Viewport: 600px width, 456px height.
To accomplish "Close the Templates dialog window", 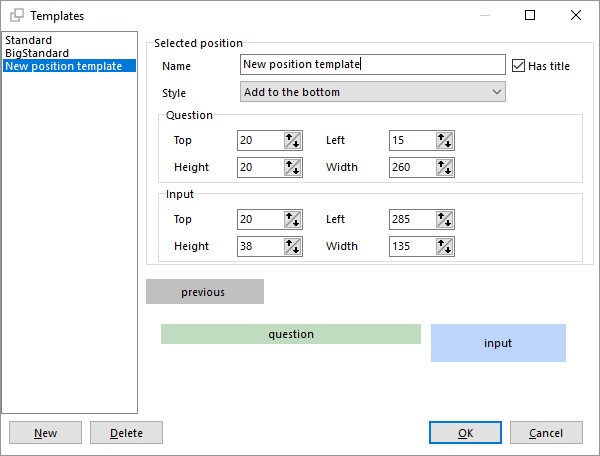I will [576, 15].
